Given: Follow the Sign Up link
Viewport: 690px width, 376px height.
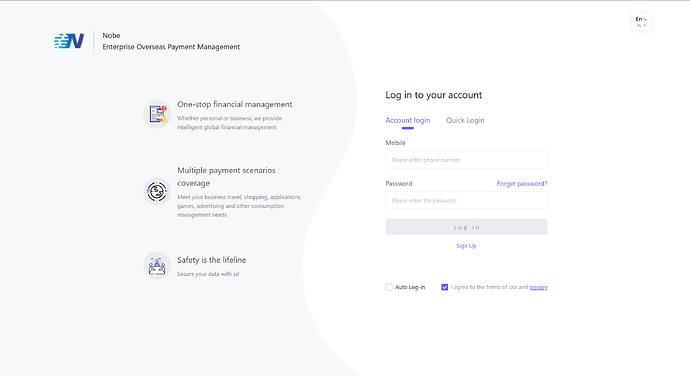Looking at the screenshot, I should pyautogui.click(x=466, y=246).
